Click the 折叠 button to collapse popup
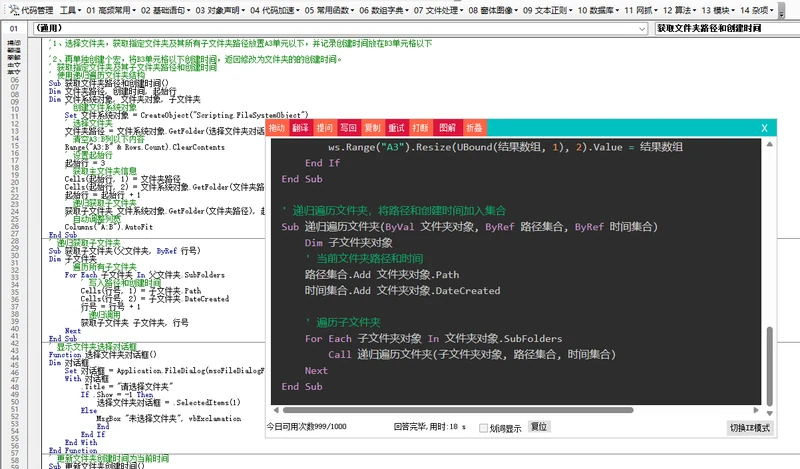The height and width of the screenshot is (469, 800). 474,128
